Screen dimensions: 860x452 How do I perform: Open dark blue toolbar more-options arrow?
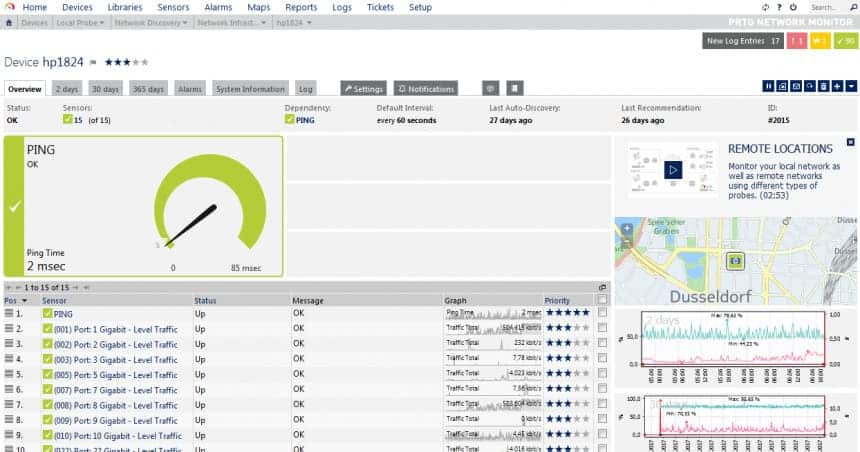pos(851,86)
